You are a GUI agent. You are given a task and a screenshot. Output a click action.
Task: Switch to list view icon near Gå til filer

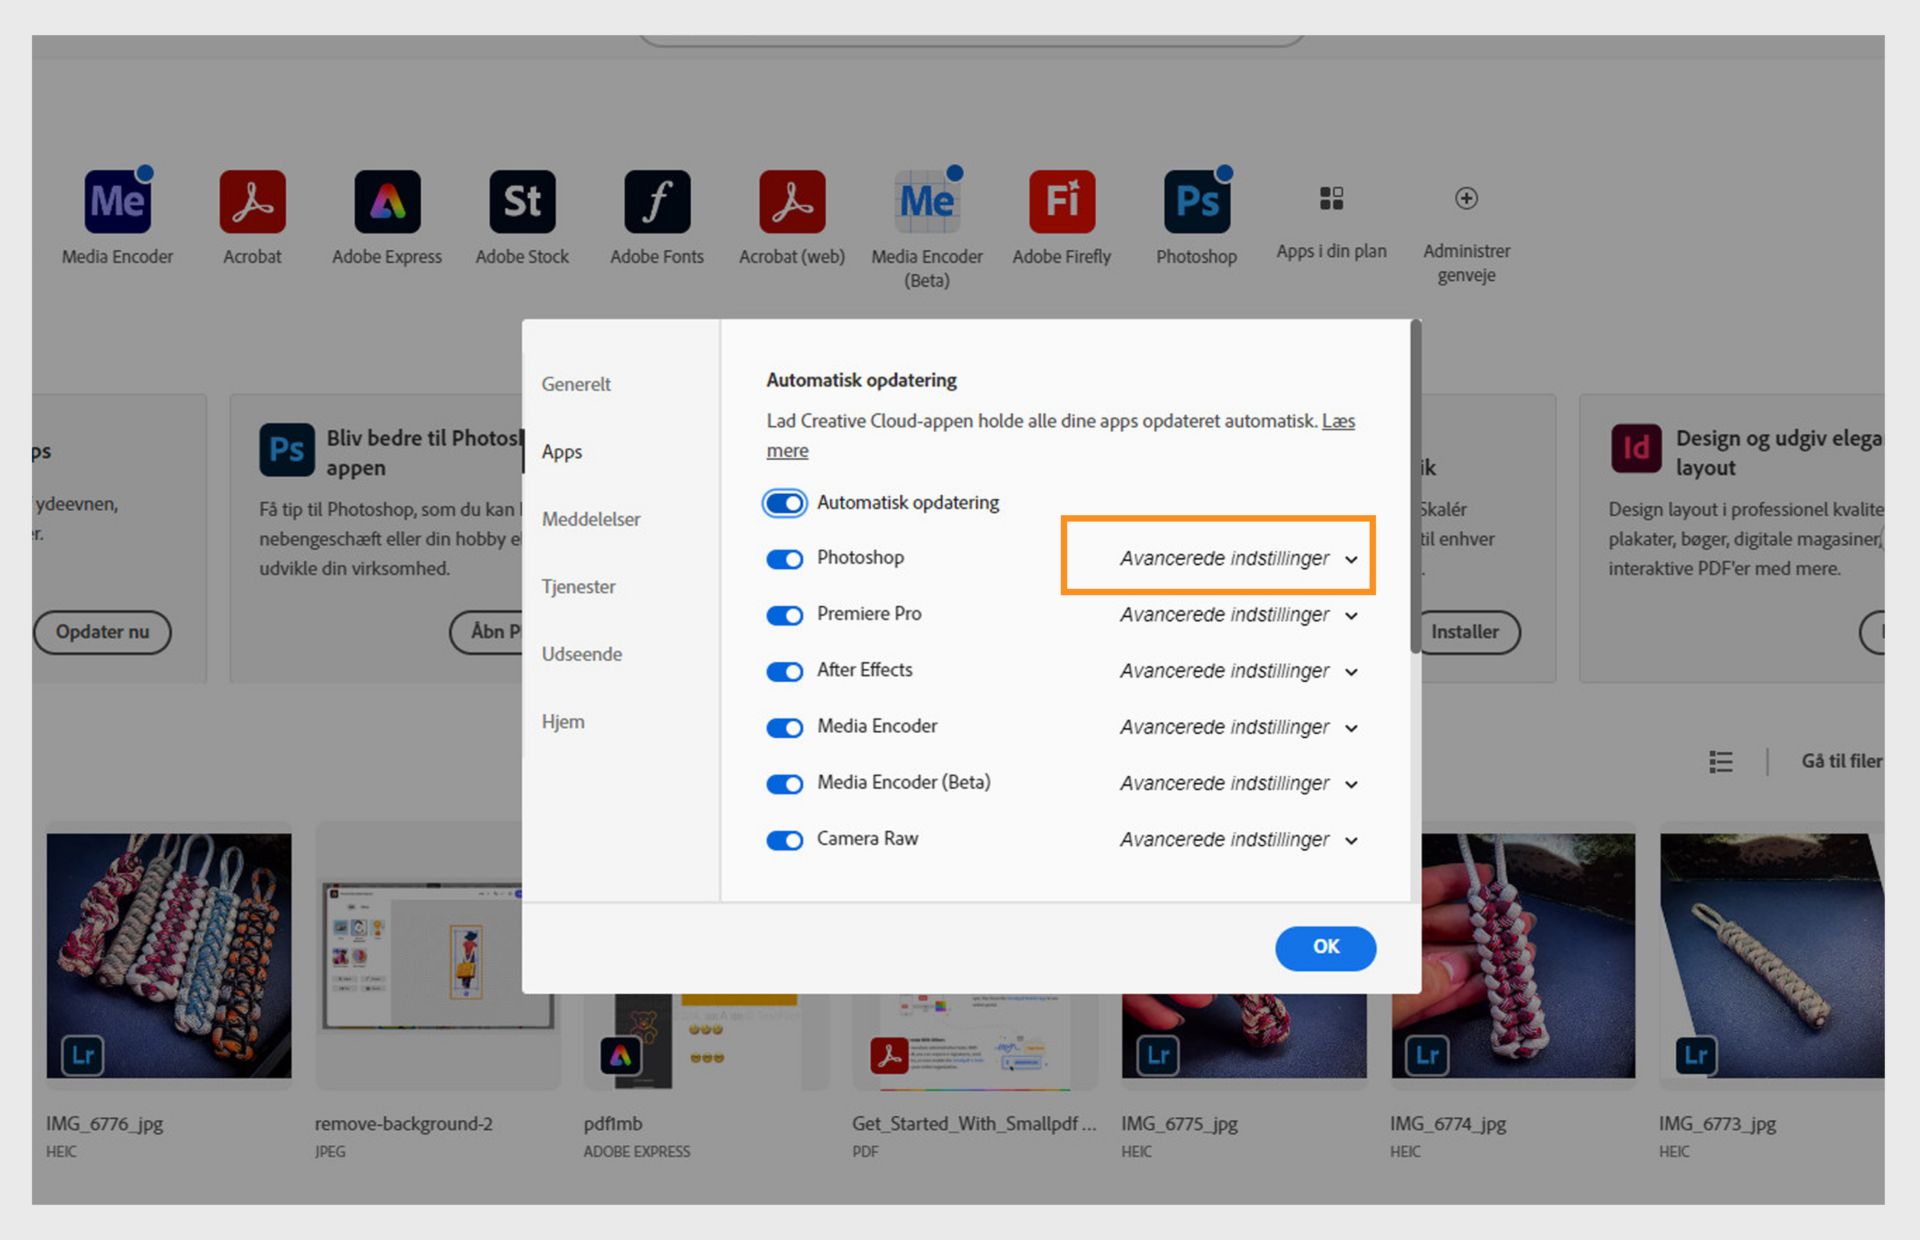[x=1721, y=762]
